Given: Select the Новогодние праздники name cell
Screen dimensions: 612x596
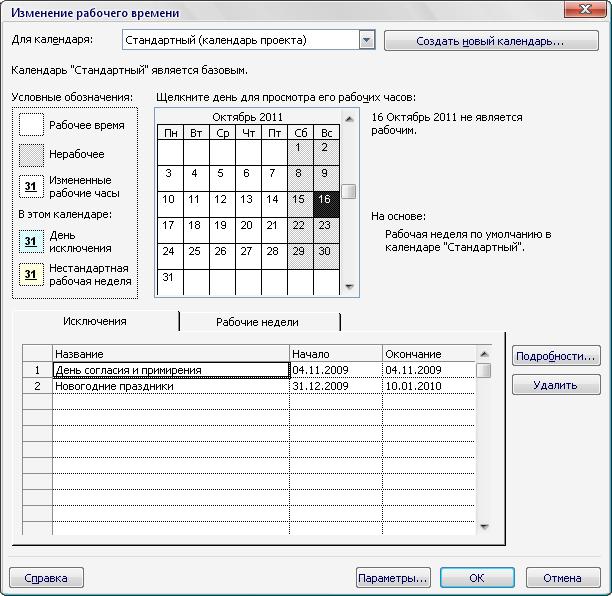Looking at the screenshot, I should [x=171, y=386].
